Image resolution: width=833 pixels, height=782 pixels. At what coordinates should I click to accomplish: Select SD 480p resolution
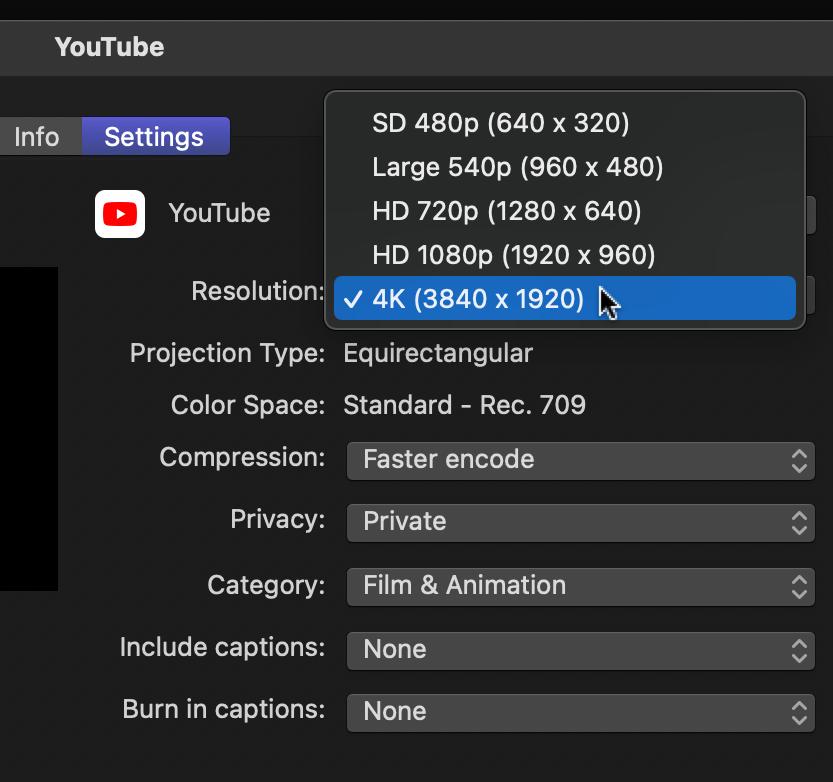pyautogui.click(x=500, y=122)
